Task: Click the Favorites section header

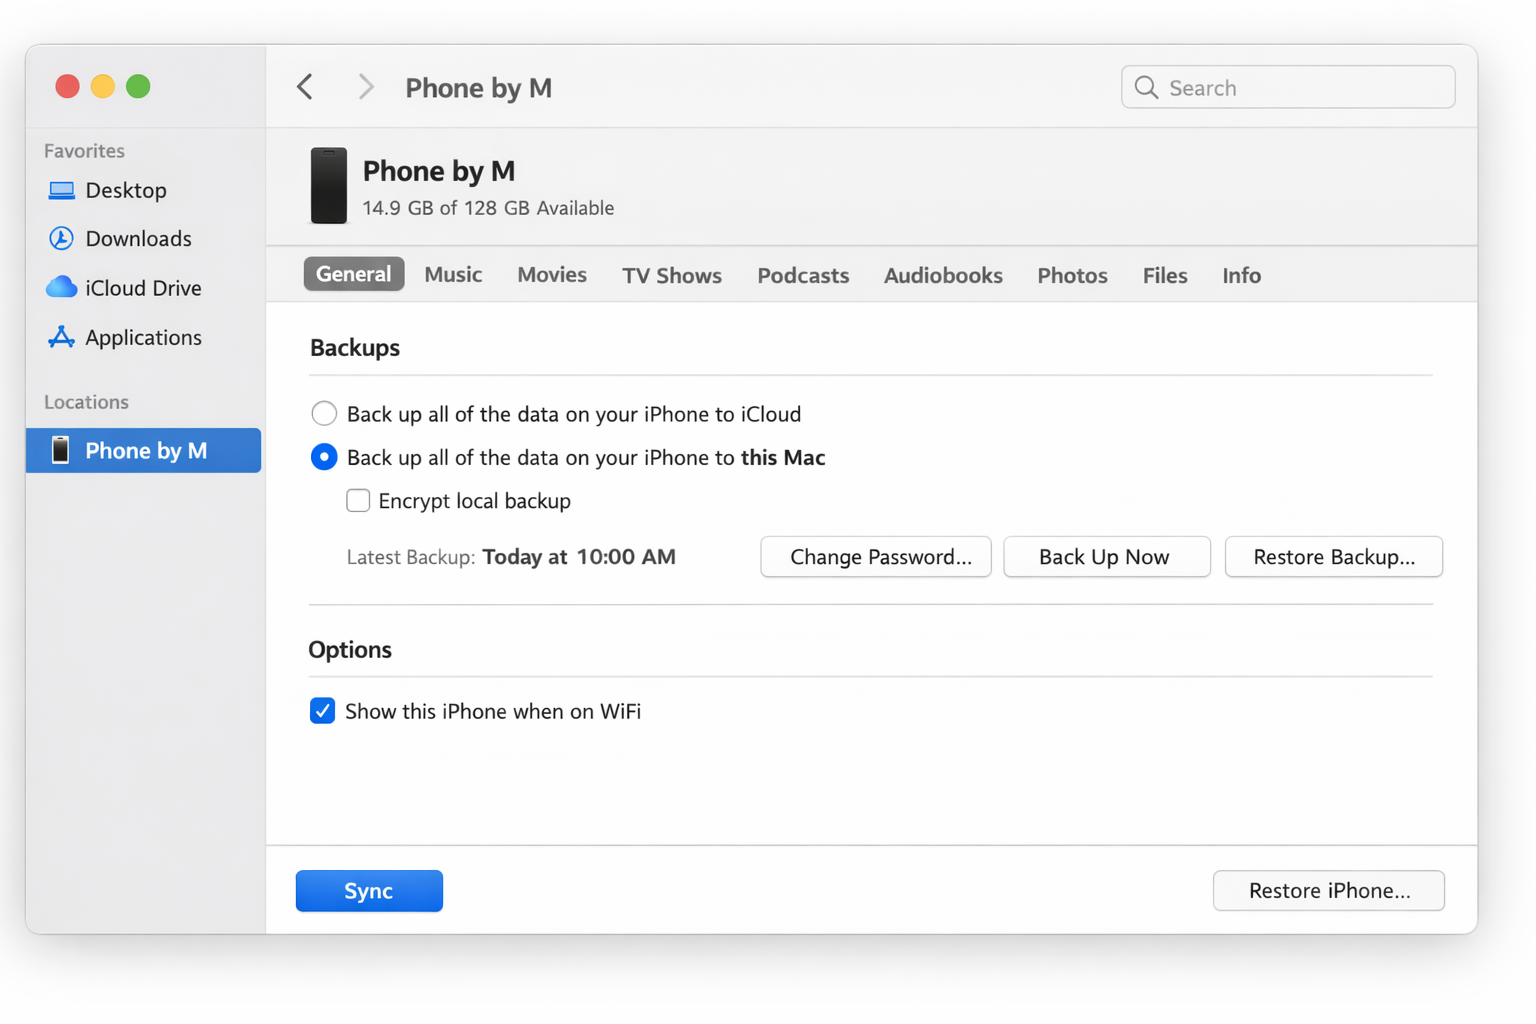Action: click(x=84, y=151)
